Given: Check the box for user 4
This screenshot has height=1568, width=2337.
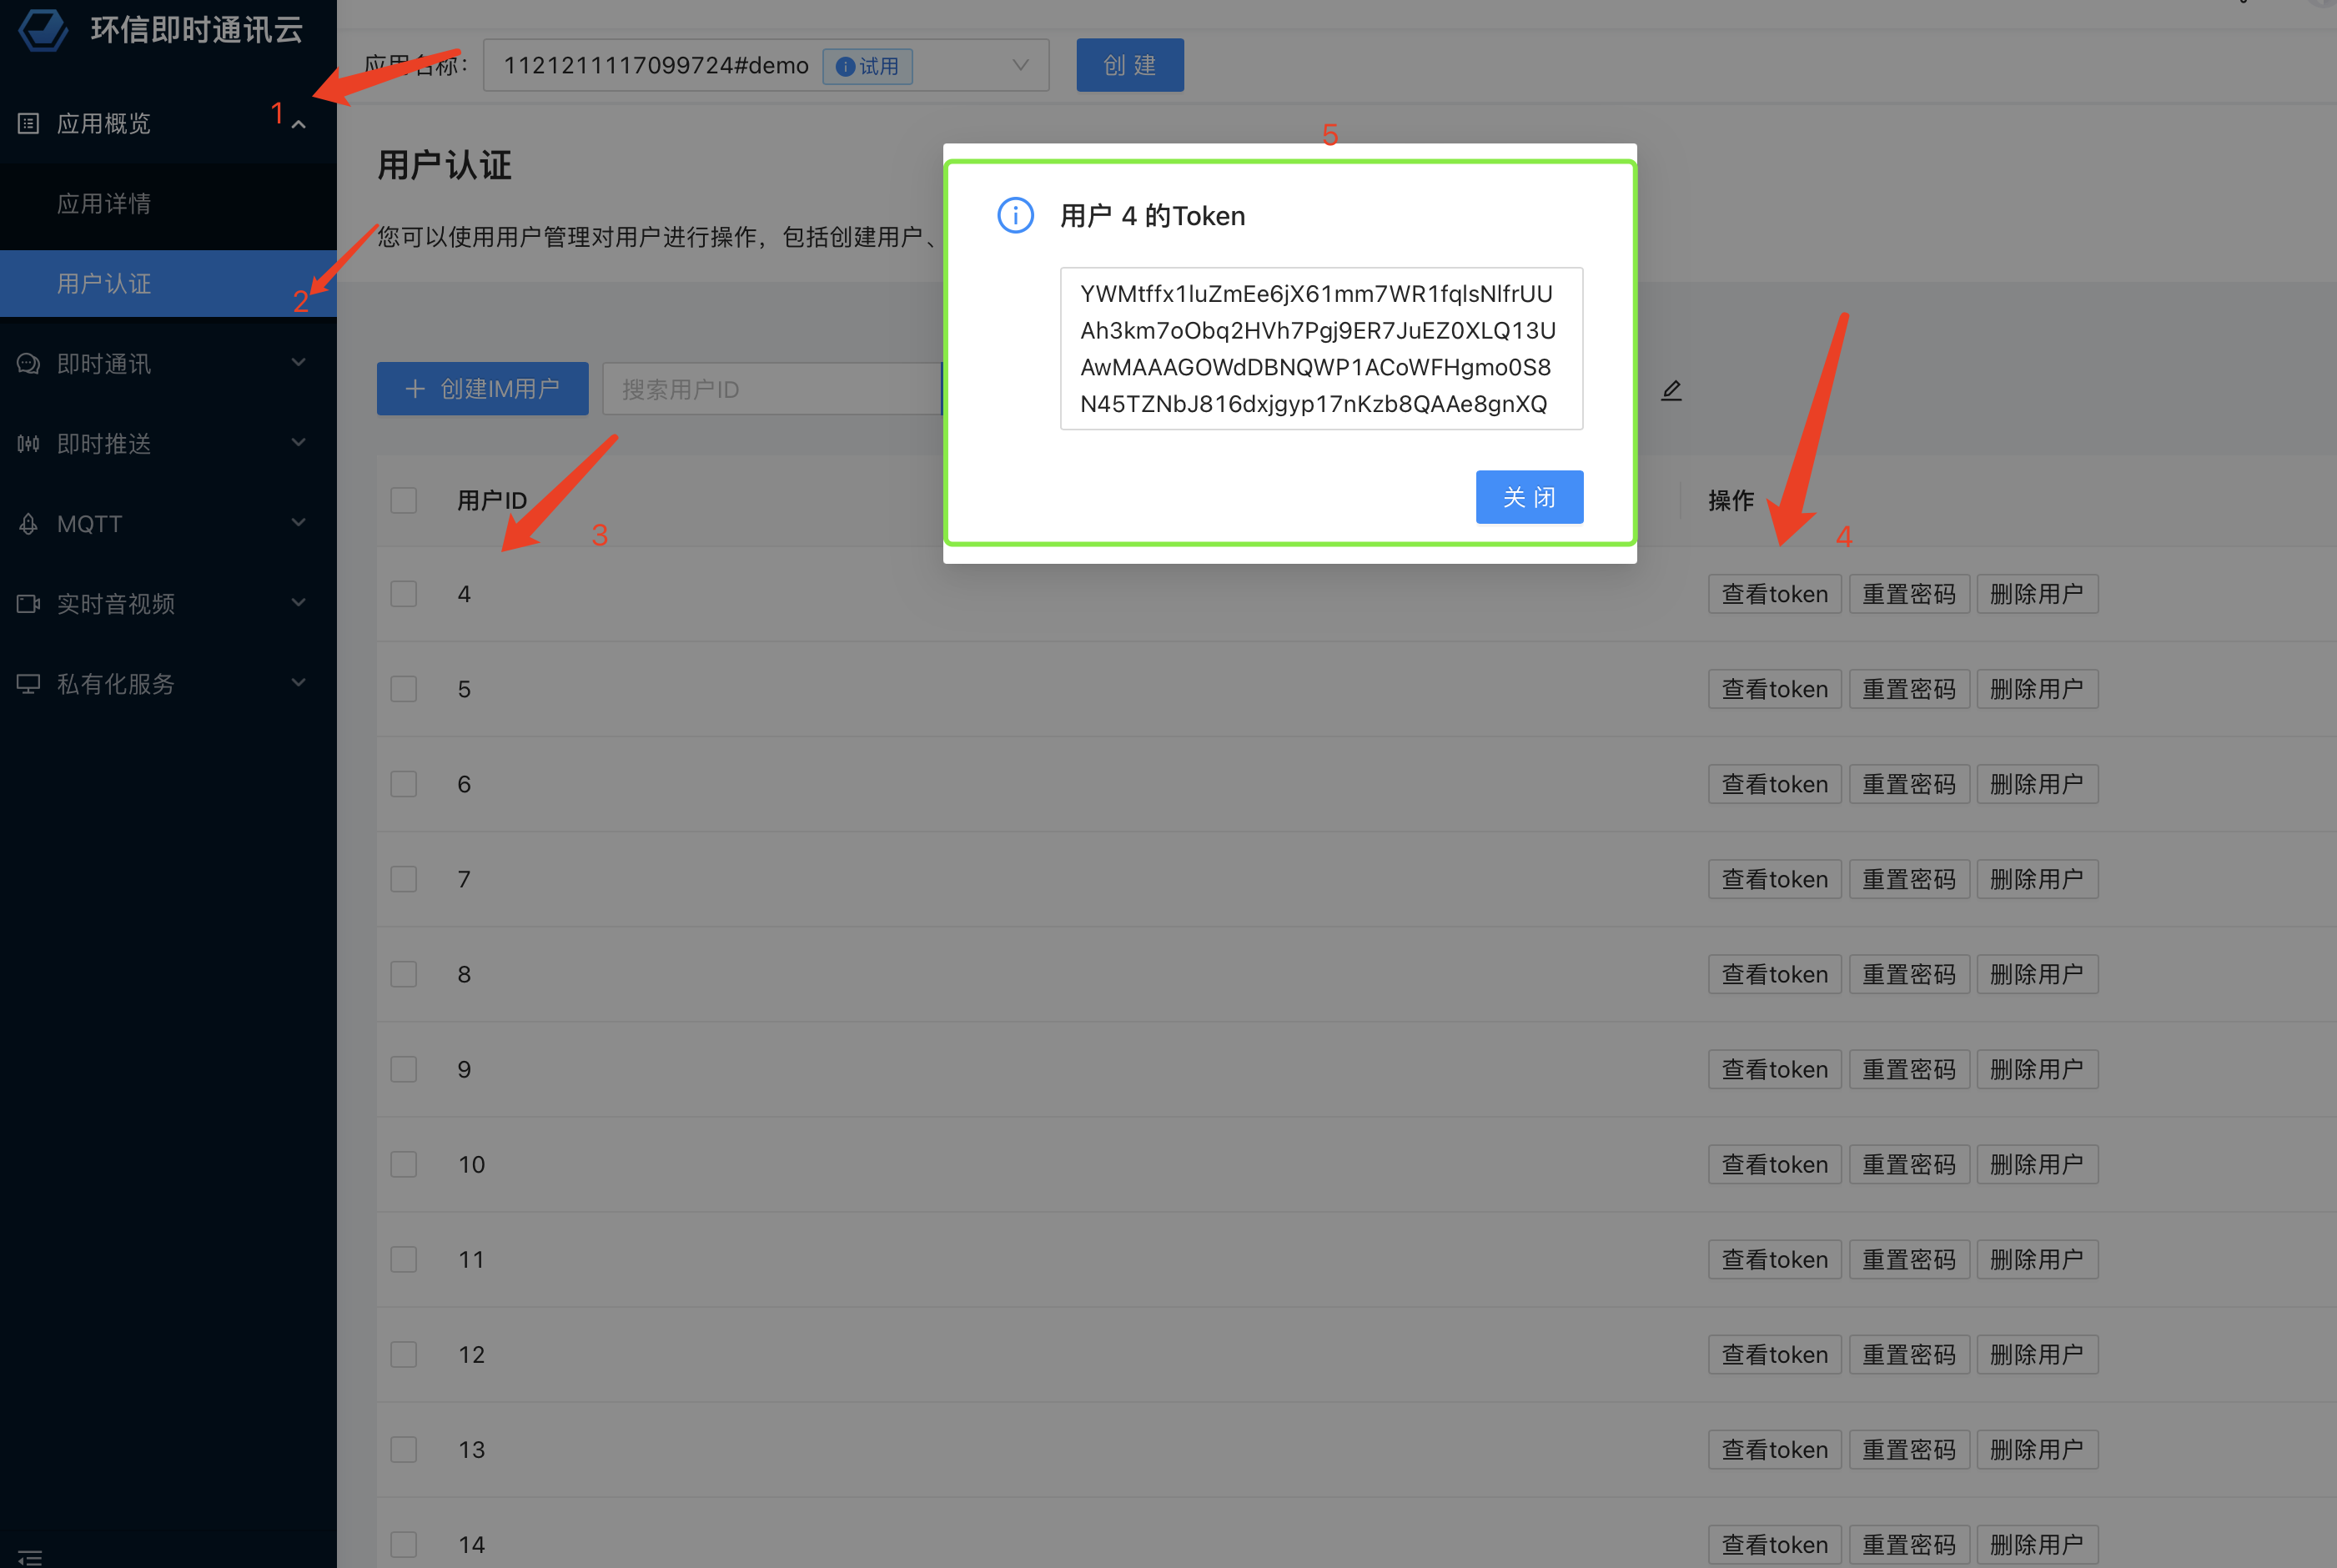Looking at the screenshot, I should (x=404, y=594).
